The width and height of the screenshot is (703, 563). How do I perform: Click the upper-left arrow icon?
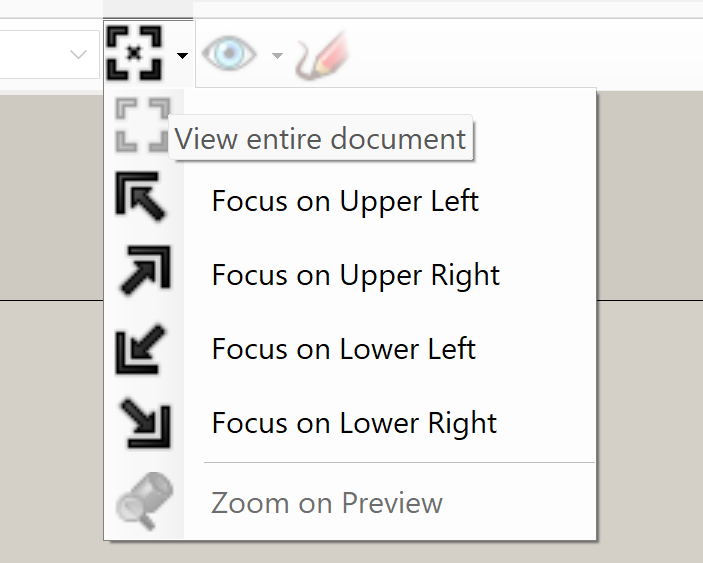click(142, 197)
